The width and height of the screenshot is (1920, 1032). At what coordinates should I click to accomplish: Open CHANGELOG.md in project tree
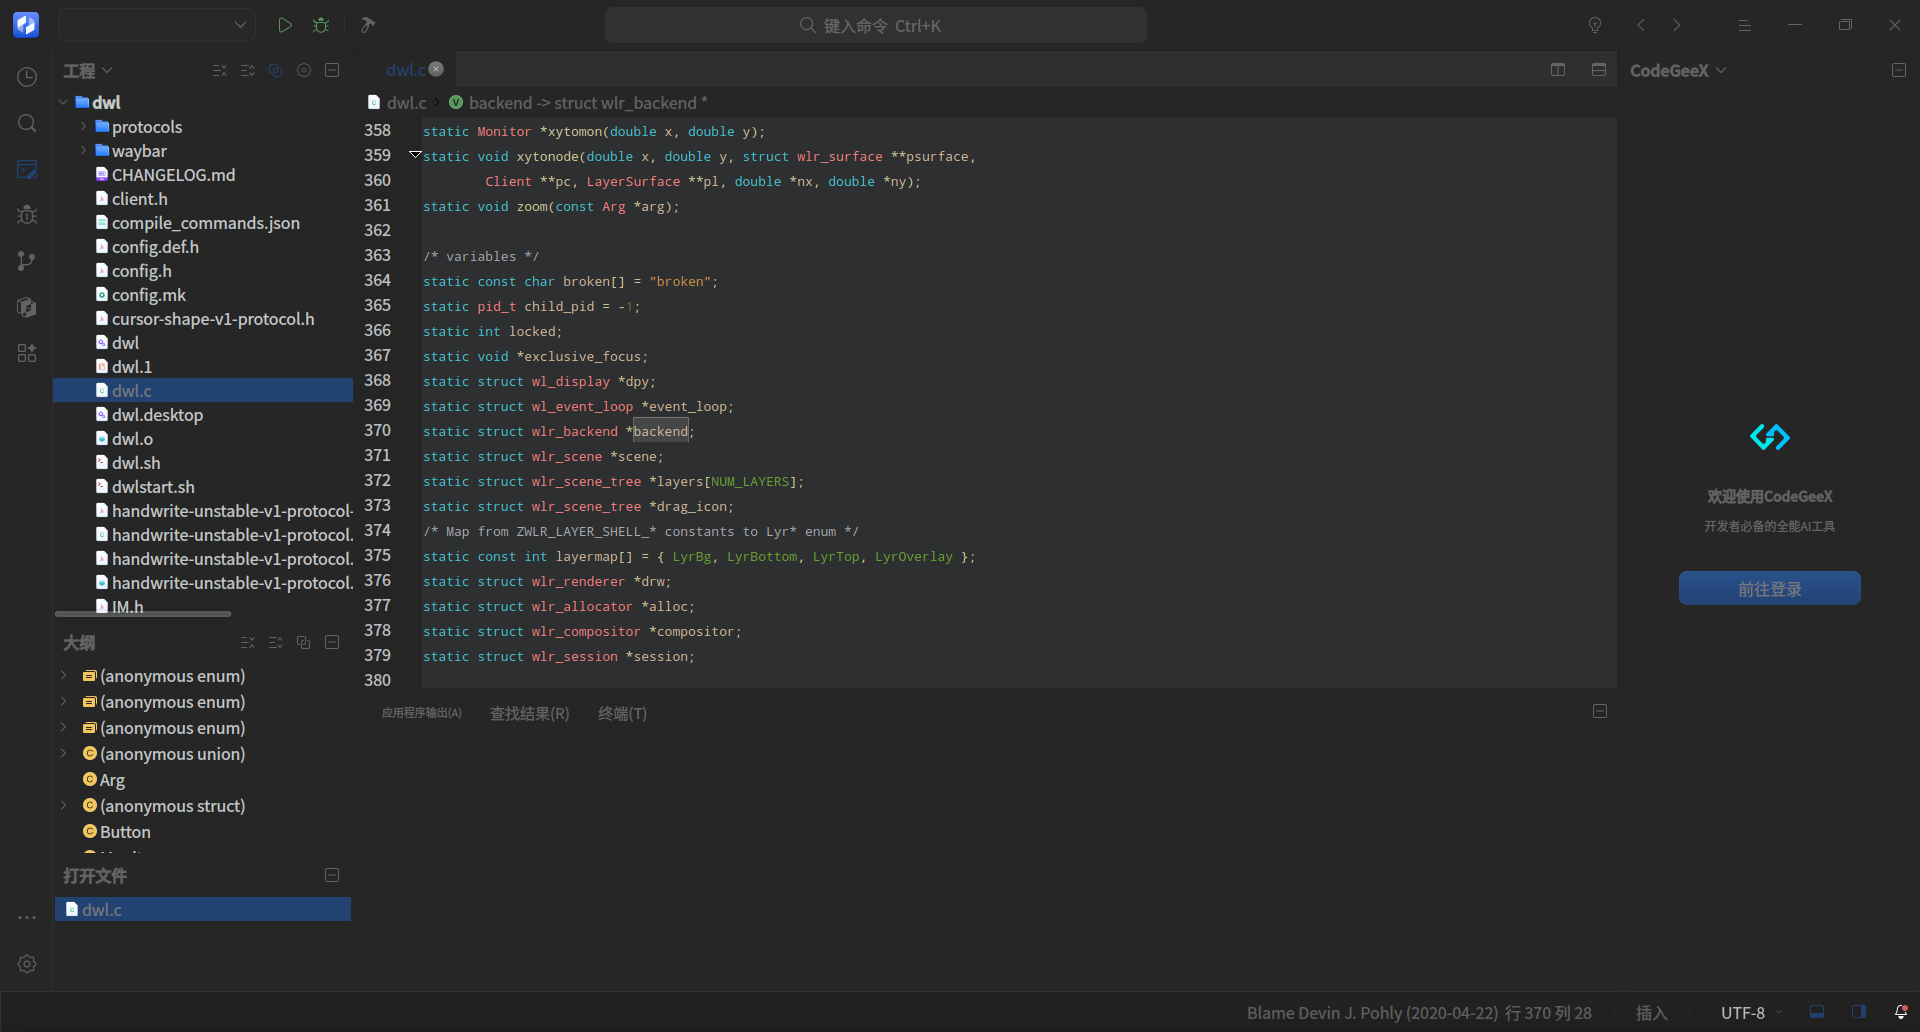[x=174, y=175]
